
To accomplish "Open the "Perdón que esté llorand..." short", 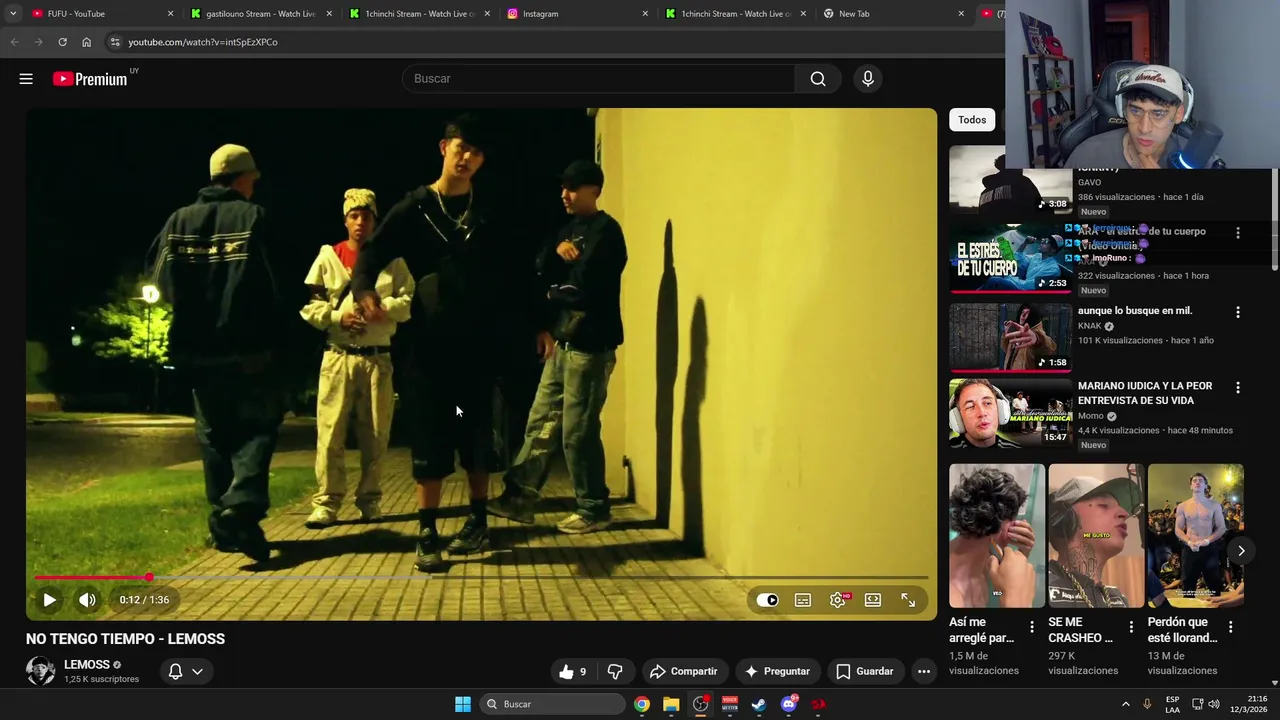I will 1195,536.
